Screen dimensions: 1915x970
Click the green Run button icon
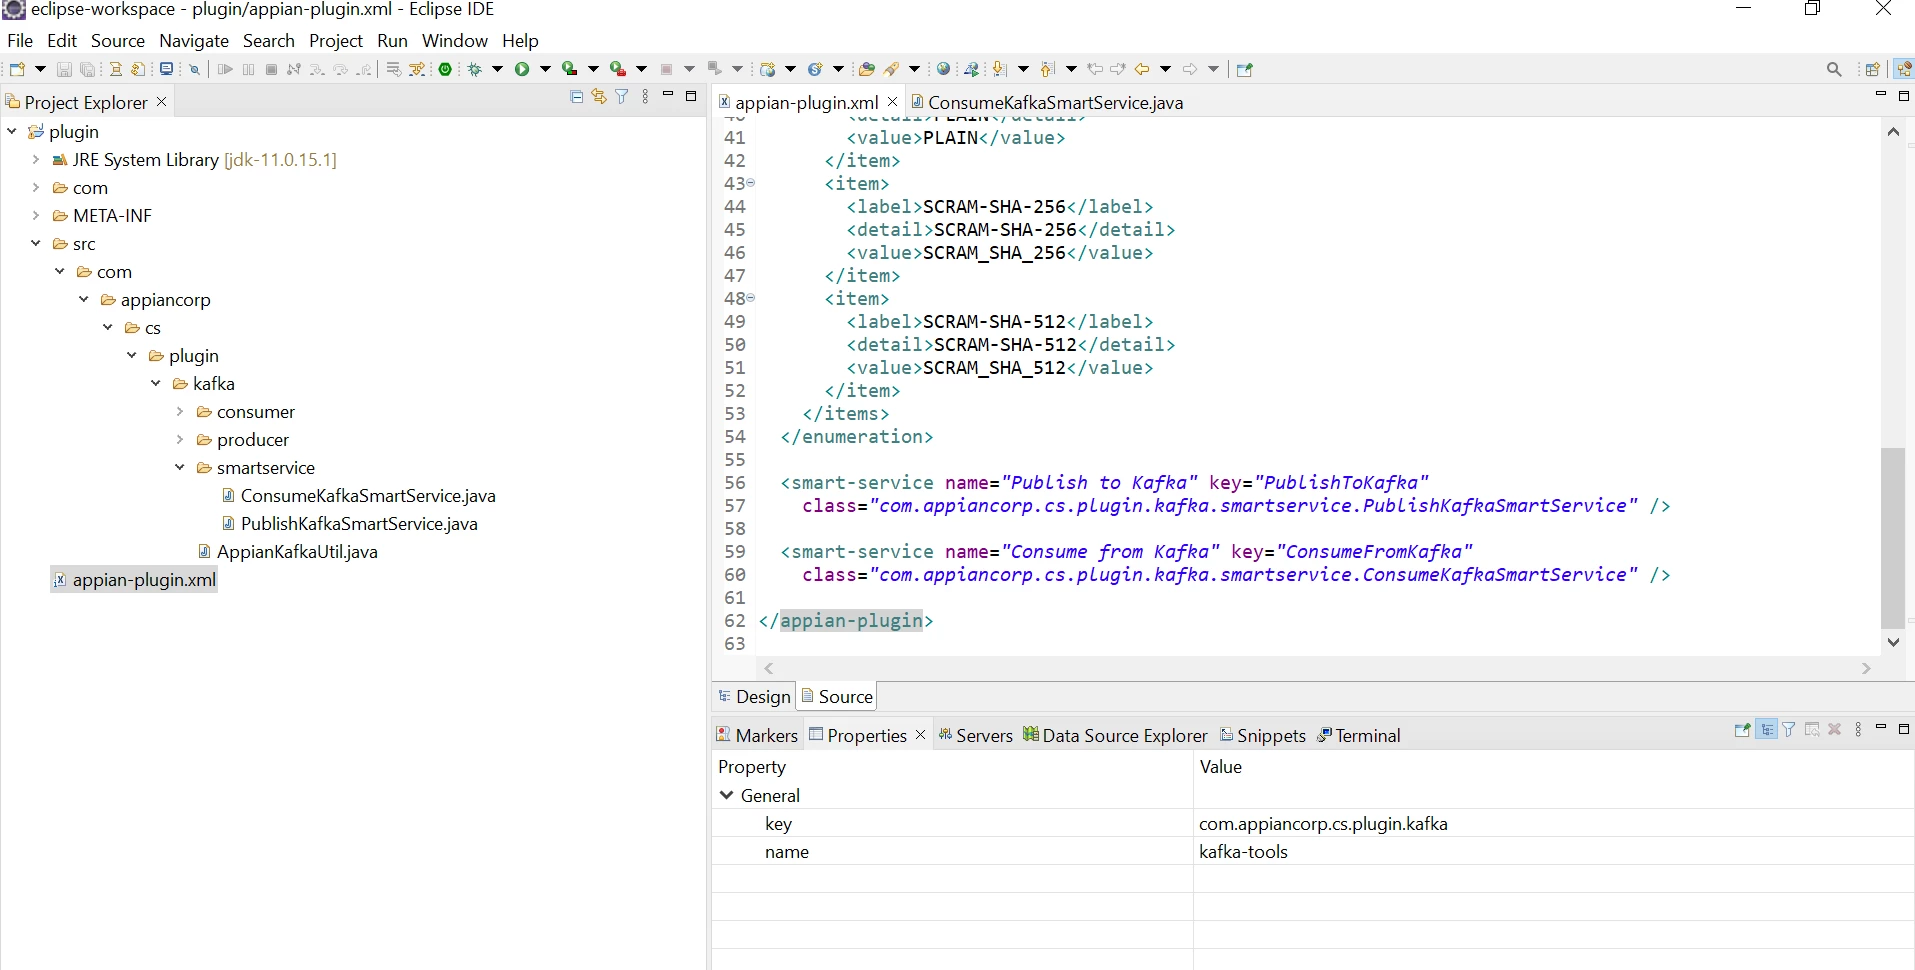522,69
